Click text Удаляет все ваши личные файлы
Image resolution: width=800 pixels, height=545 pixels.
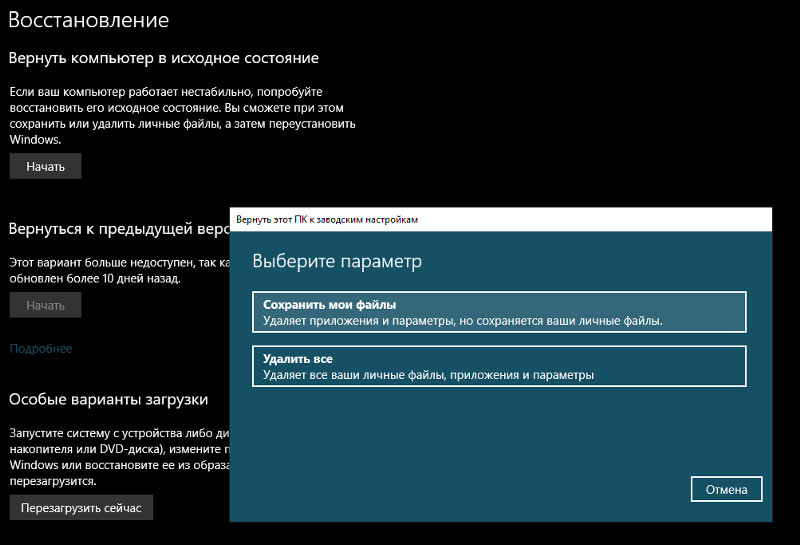tap(429, 375)
